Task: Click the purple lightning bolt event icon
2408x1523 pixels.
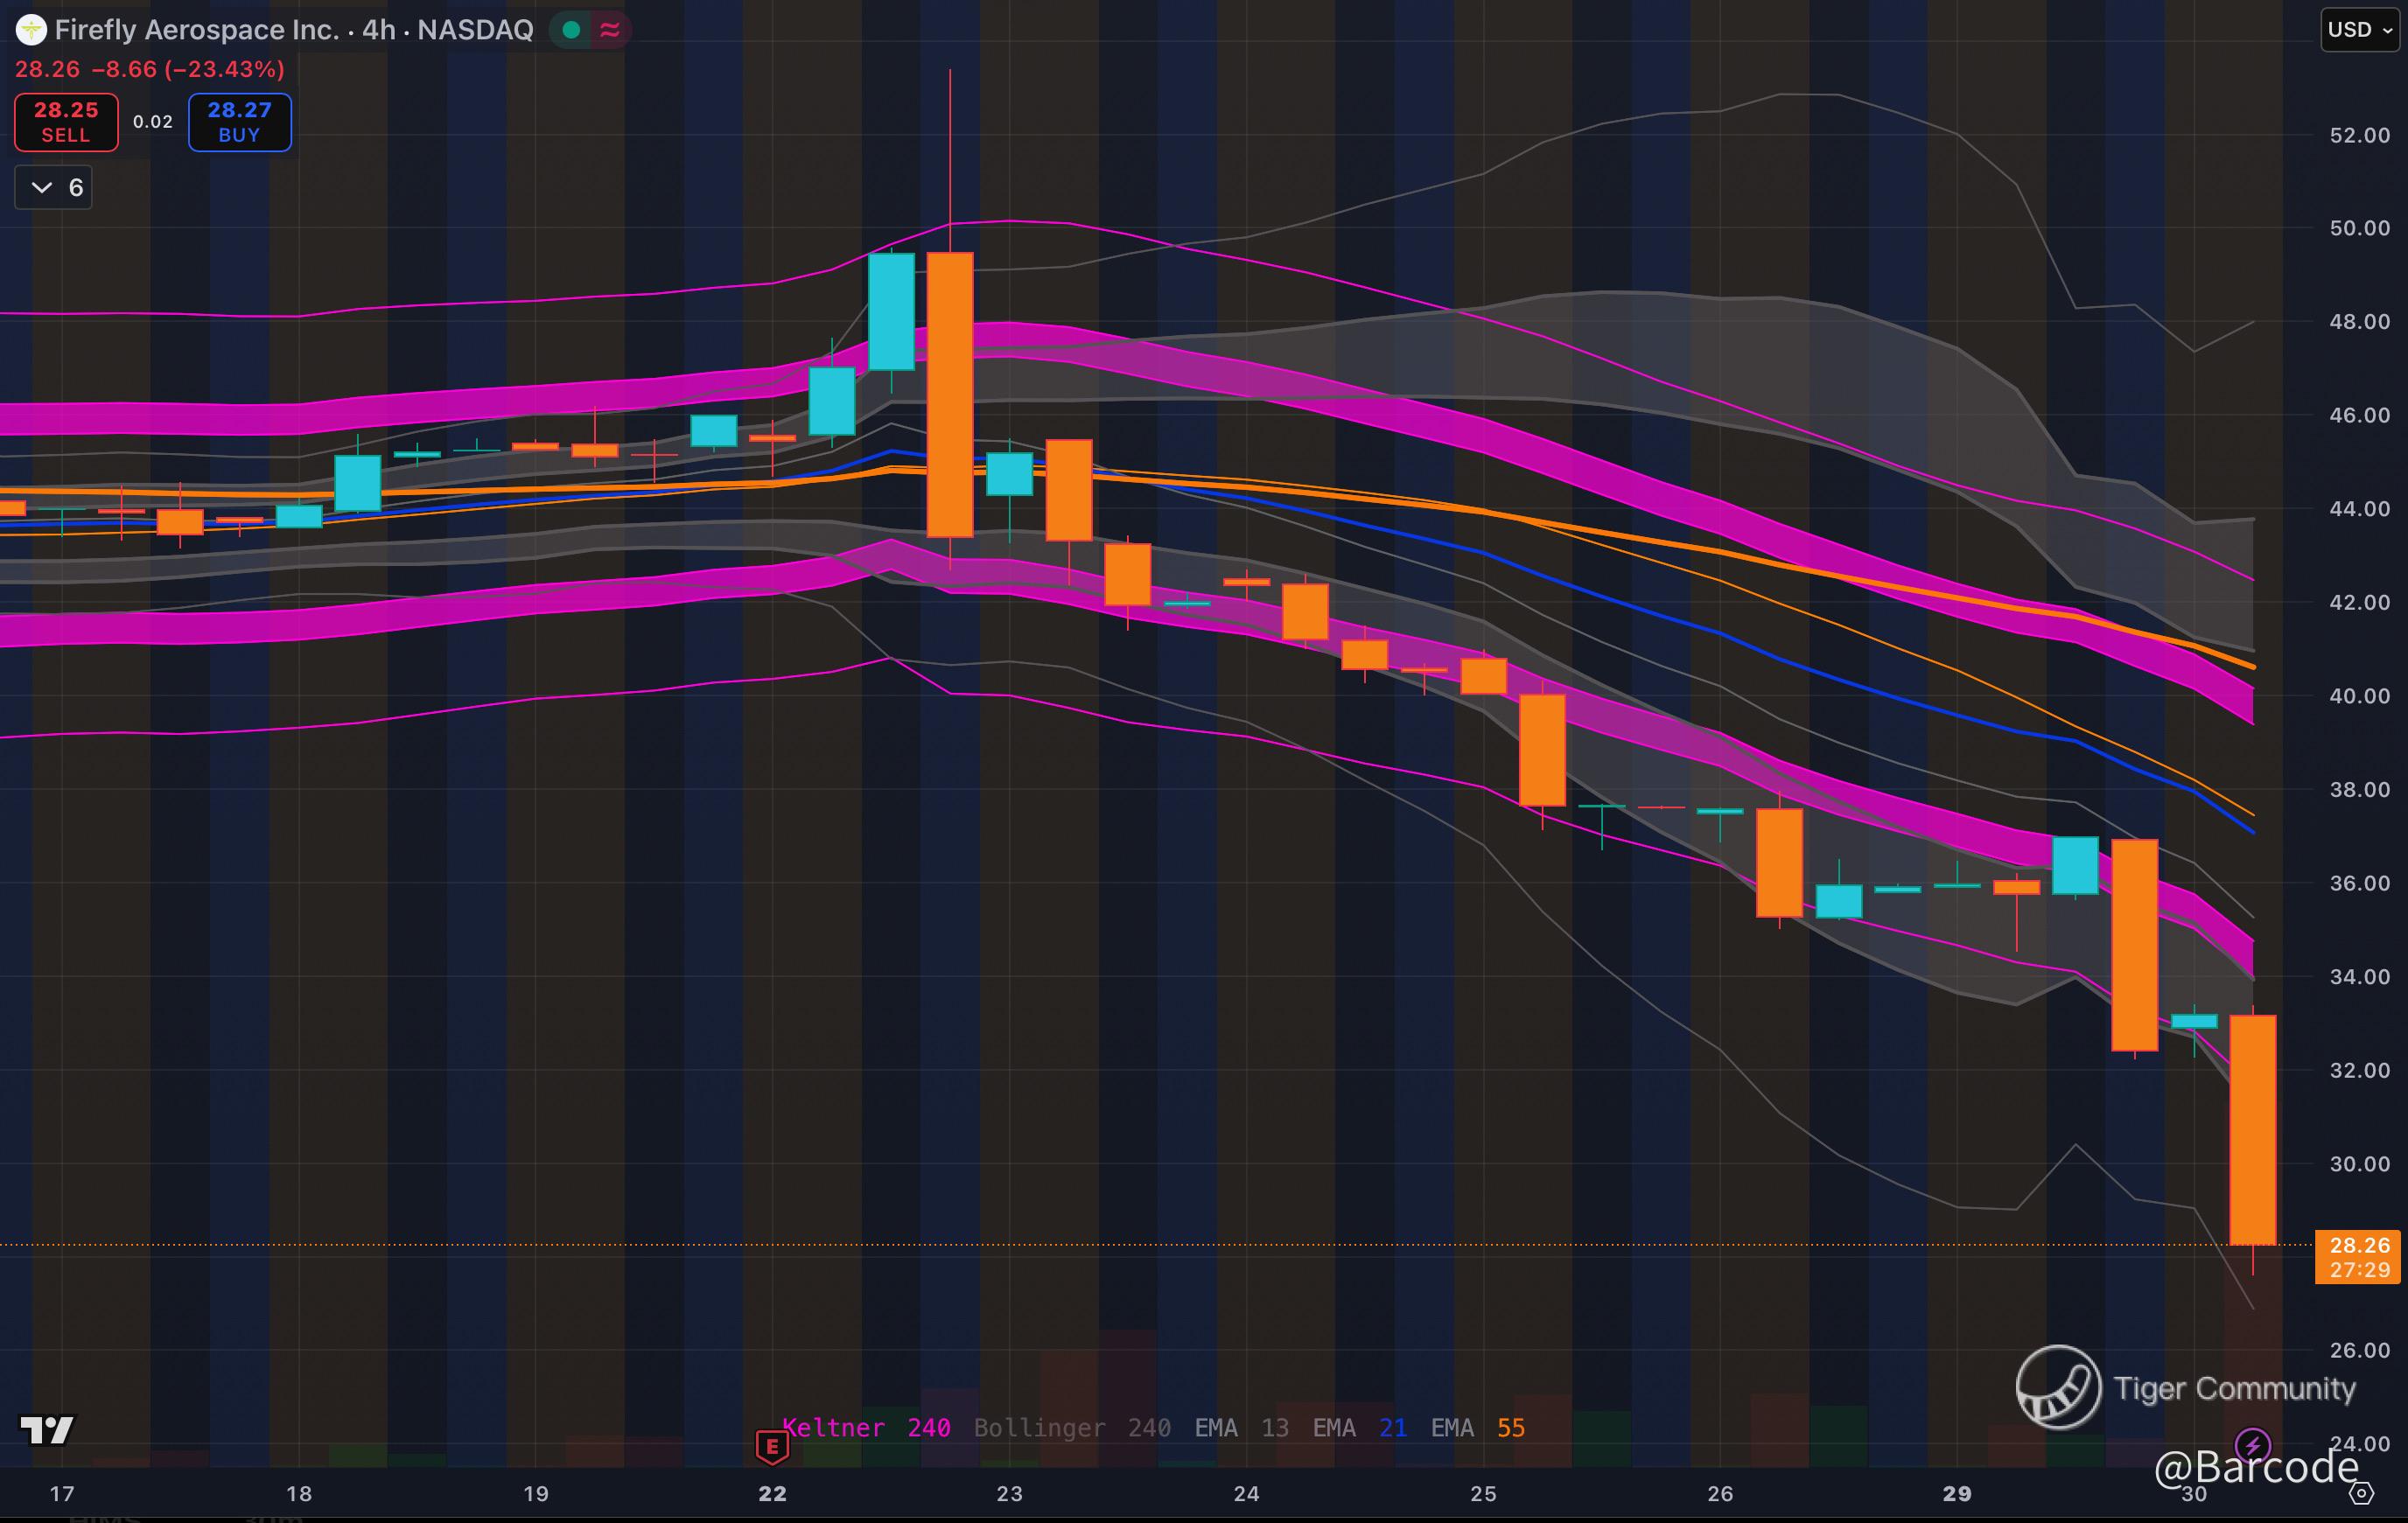Action: (x=2252, y=1445)
